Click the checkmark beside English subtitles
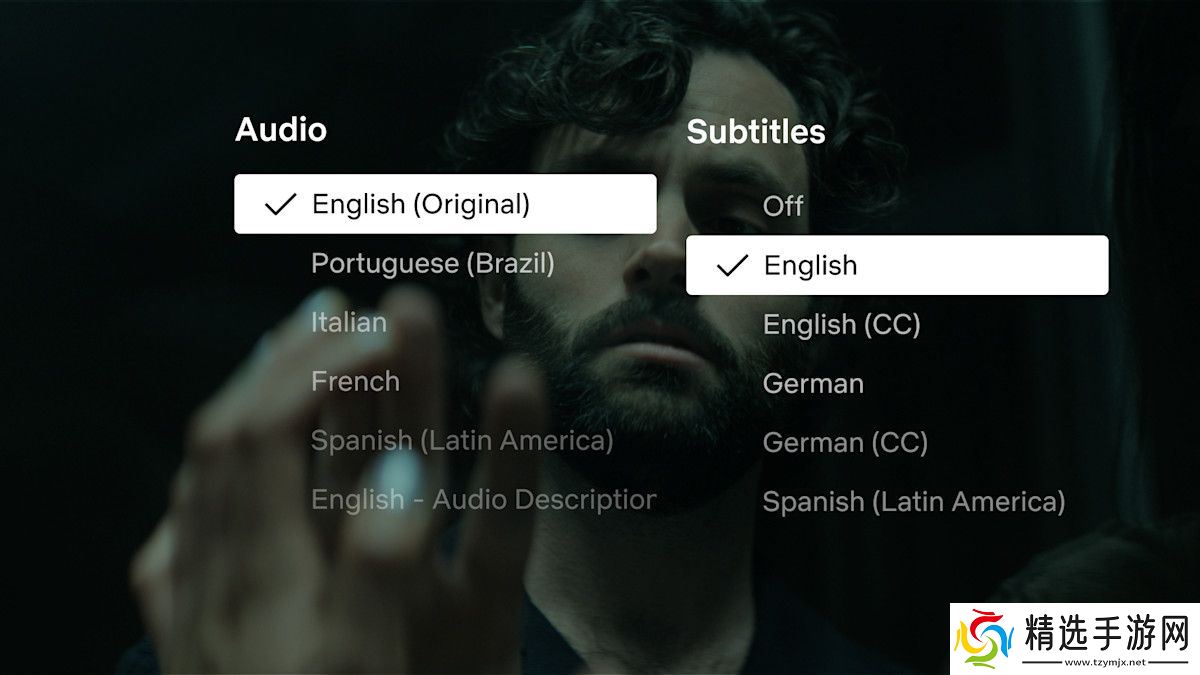Screen dimensions: 1200x675 pos(733,266)
